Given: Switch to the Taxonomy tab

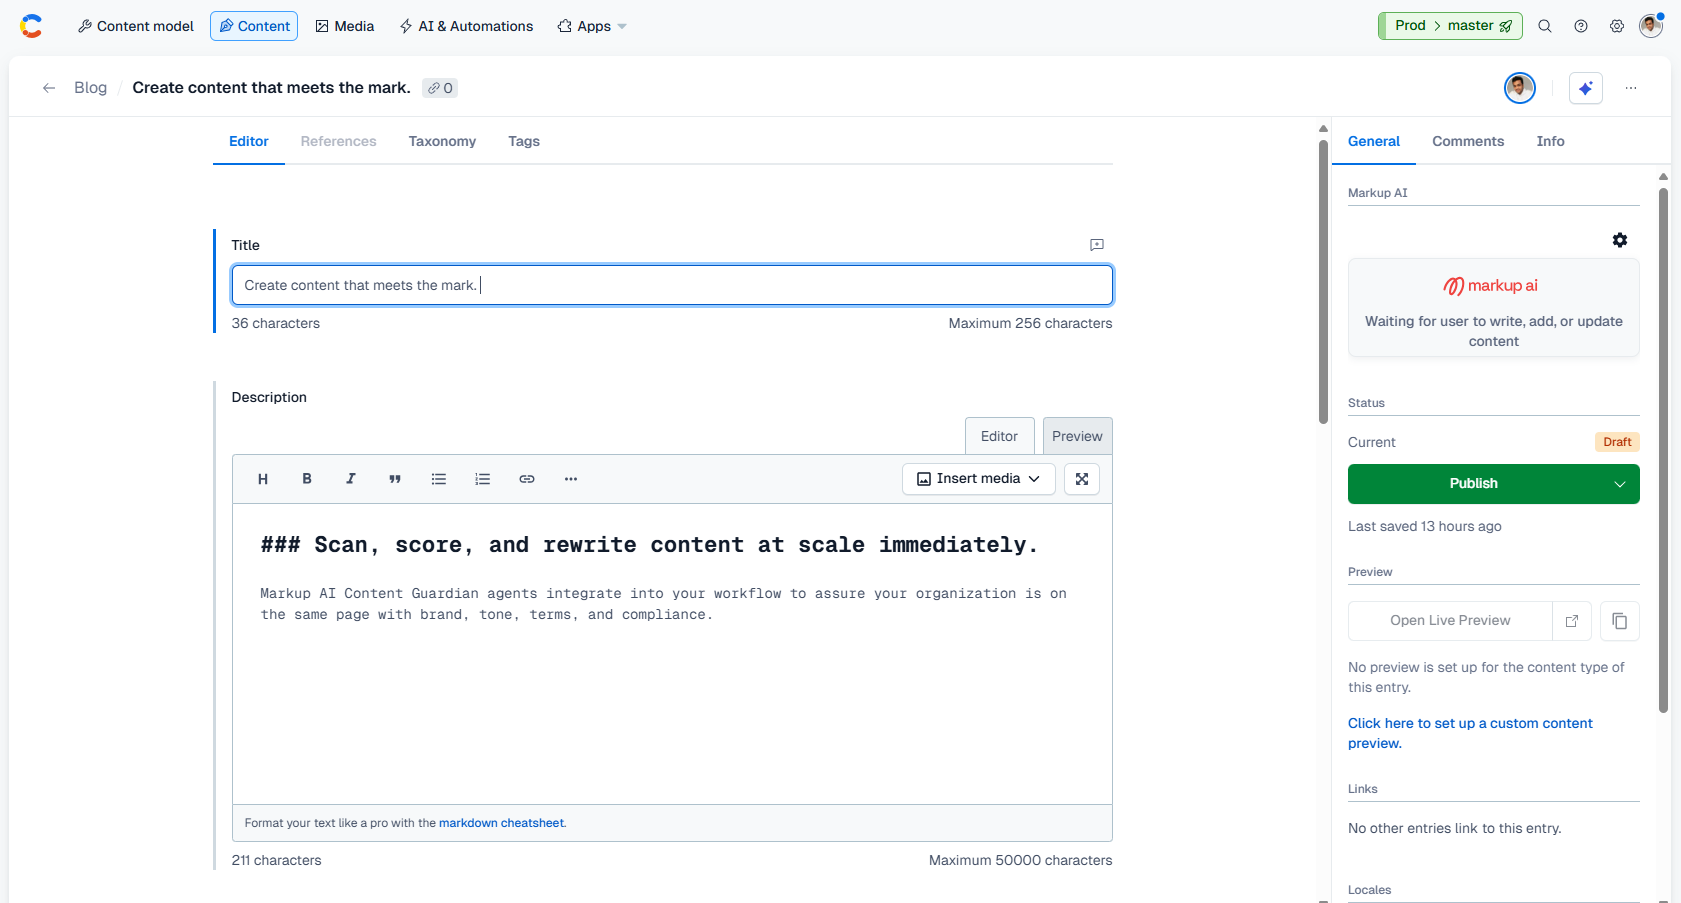Looking at the screenshot, I should [x=442, y=141].
